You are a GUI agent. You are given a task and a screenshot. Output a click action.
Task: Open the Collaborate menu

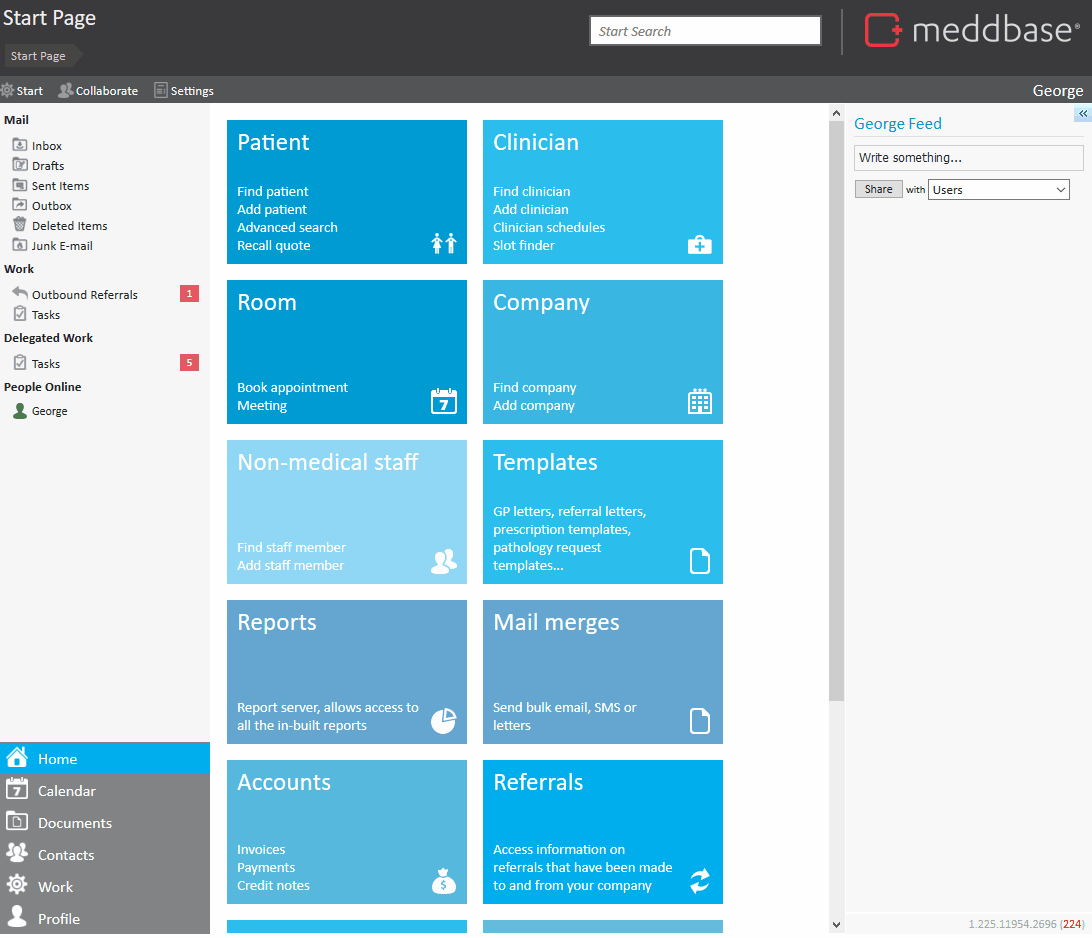pyautogui.click(x=98, y=91)
